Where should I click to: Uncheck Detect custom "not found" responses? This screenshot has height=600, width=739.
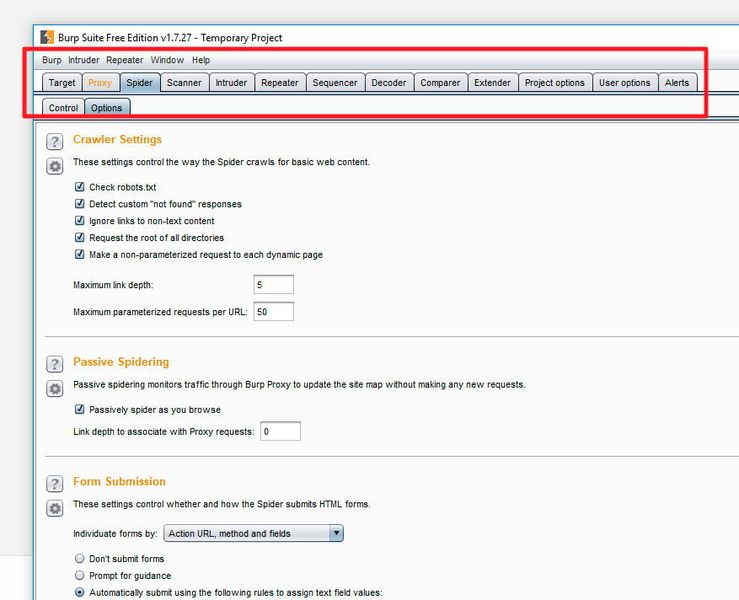pyautogui.click(x=80, y=204)
